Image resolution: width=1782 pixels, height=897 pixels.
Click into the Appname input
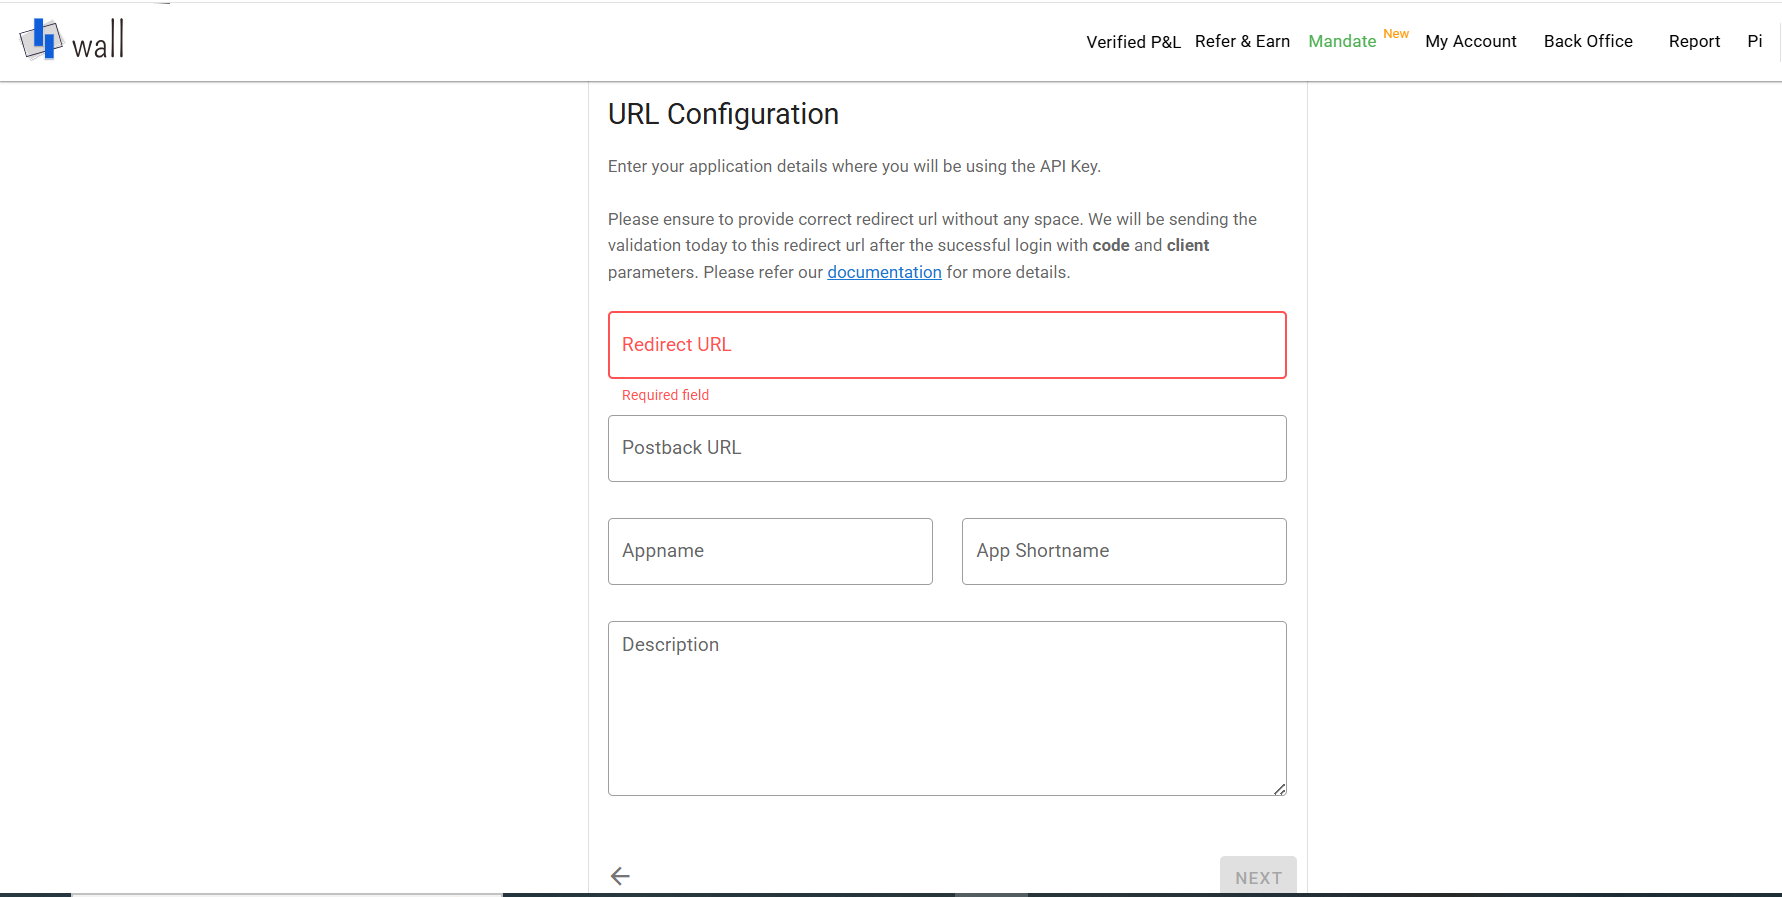click(x=770, y=551)
